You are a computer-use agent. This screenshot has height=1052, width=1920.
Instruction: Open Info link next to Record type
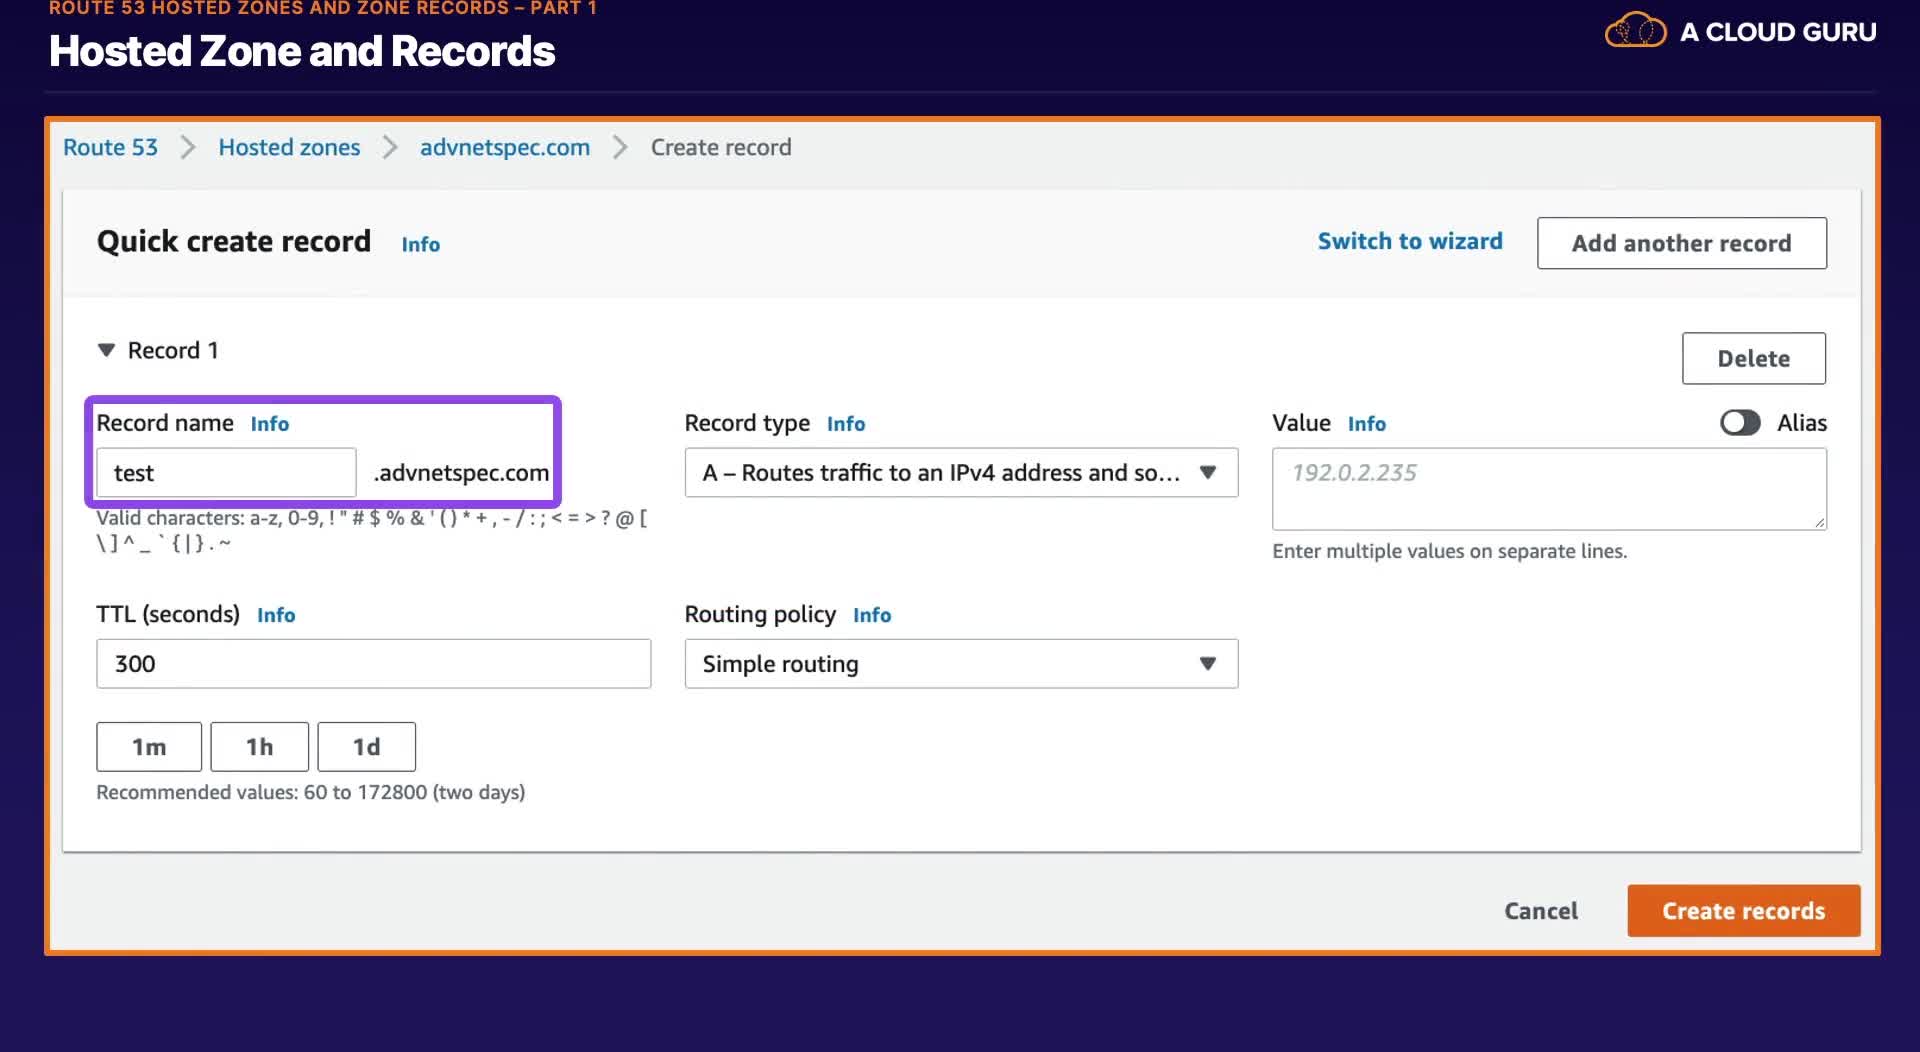[846, 424]
